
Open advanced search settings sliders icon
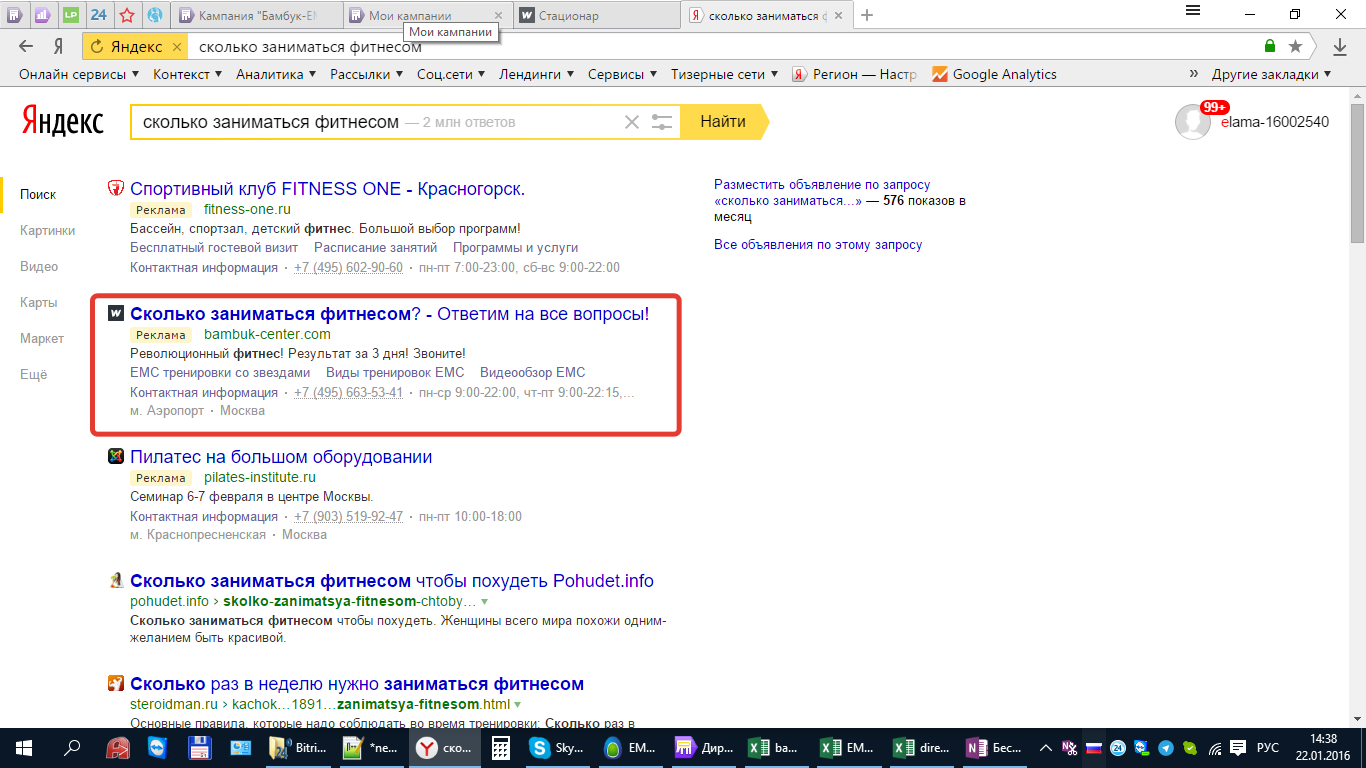(662, 122)
